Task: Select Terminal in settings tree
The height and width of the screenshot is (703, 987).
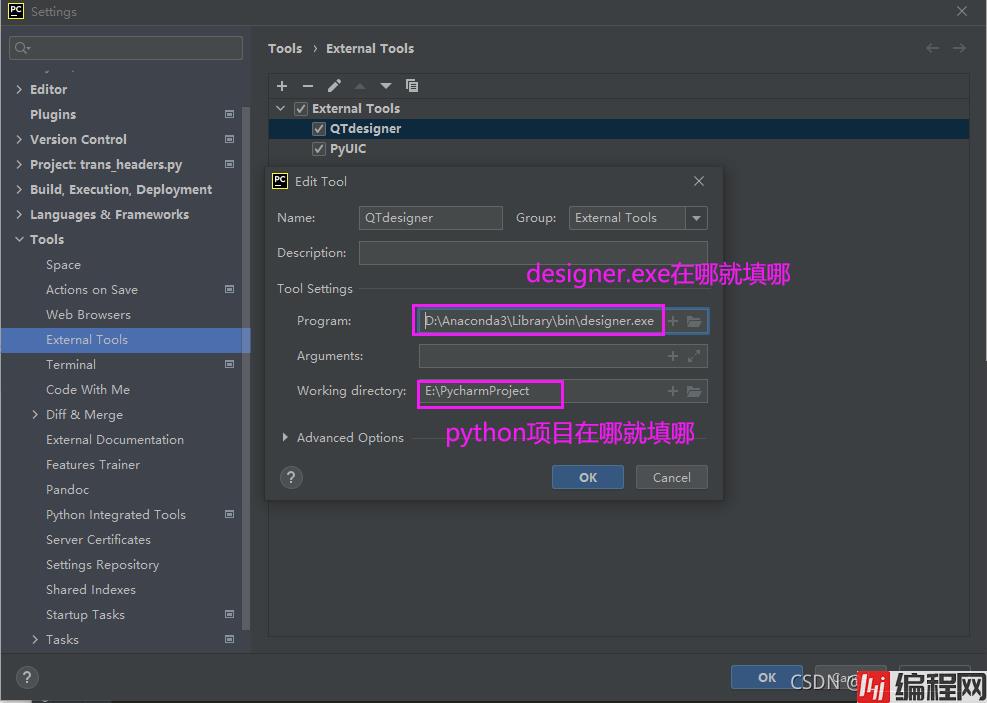Action: tap(71, 365)
